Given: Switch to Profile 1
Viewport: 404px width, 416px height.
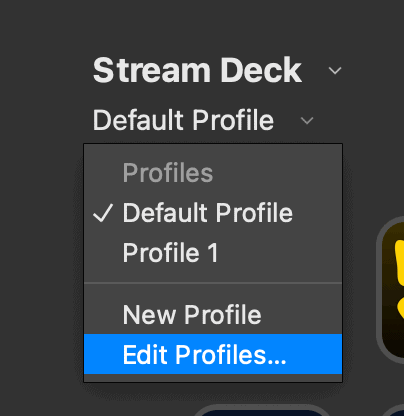Looking at the screenshot, I should click(213, 253).
